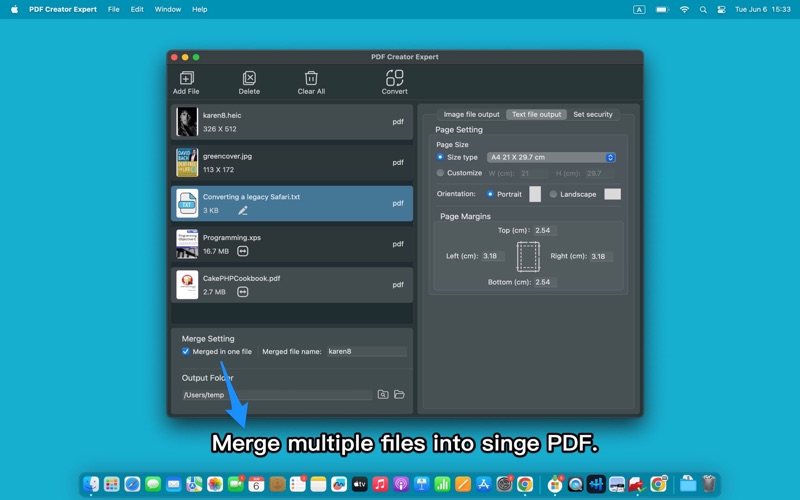800x500 pixels.
Task: Toggle the Merged in one file checkbox
Action: click(x=186, y=352)
